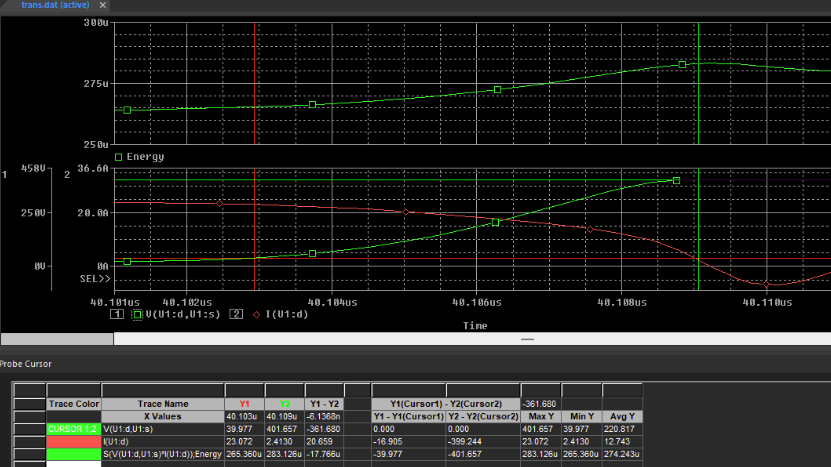Click the 40.108us x-axis tick label
This screenshot has height=467, width=831.
[x=622, y=303]
